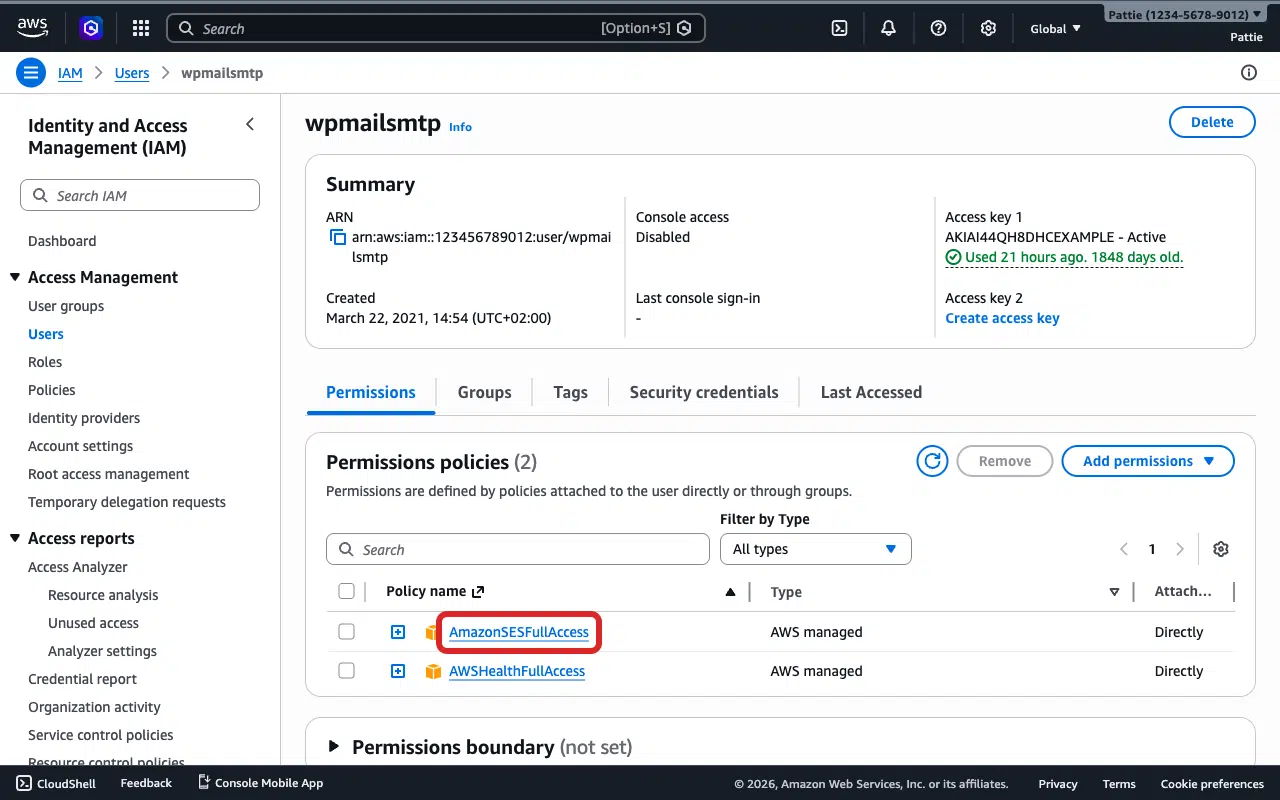The height and width of the screenshot is (800, 1280).
Task: Expand the Permissions boundary section
Action: (334, 747)
